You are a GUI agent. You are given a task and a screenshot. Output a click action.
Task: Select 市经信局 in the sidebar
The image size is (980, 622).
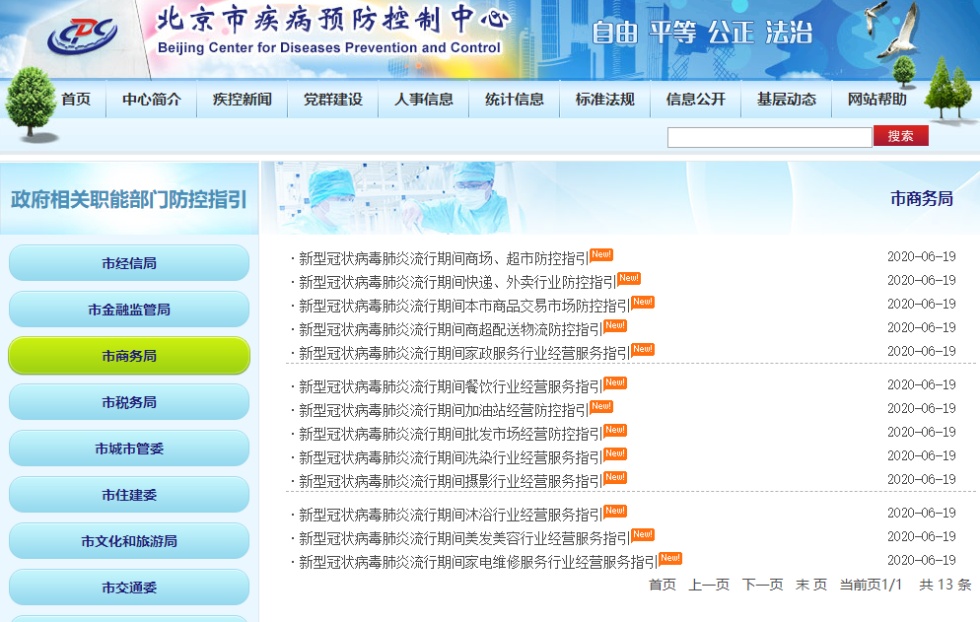point(129,262)
